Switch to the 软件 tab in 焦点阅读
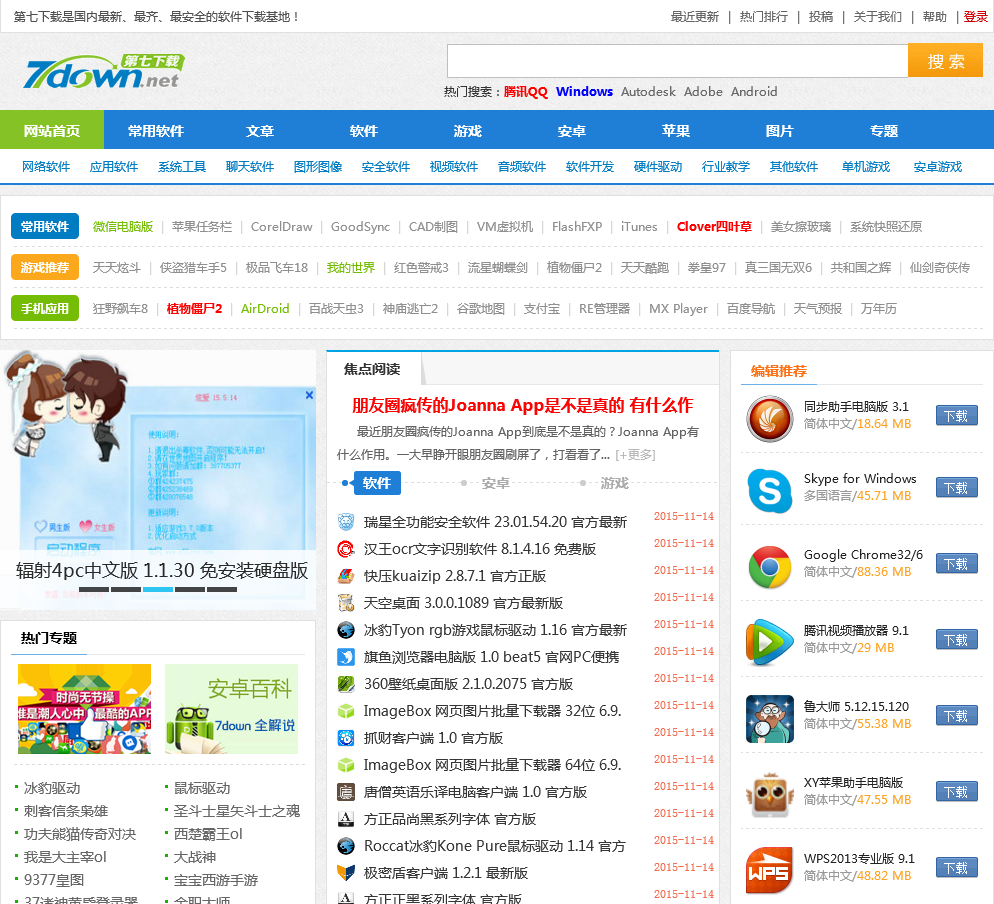Image resolution: width=994 pixels, height=904 pixels. (377, 483)
